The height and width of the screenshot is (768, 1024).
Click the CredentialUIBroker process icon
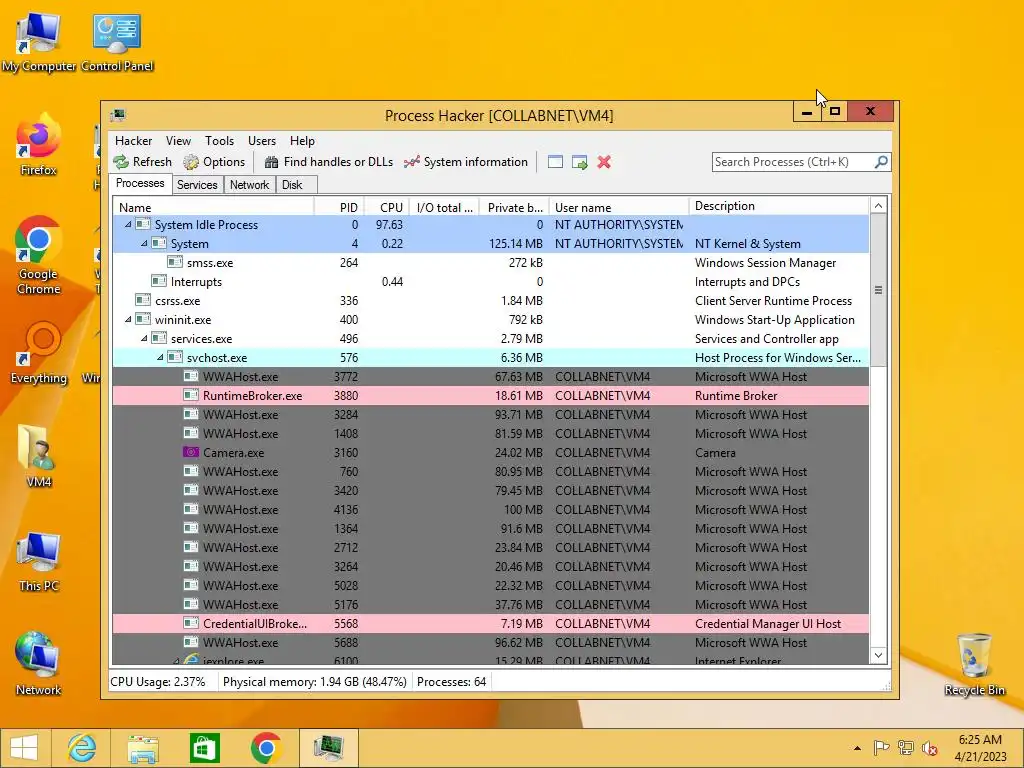[x=191, y=623]
